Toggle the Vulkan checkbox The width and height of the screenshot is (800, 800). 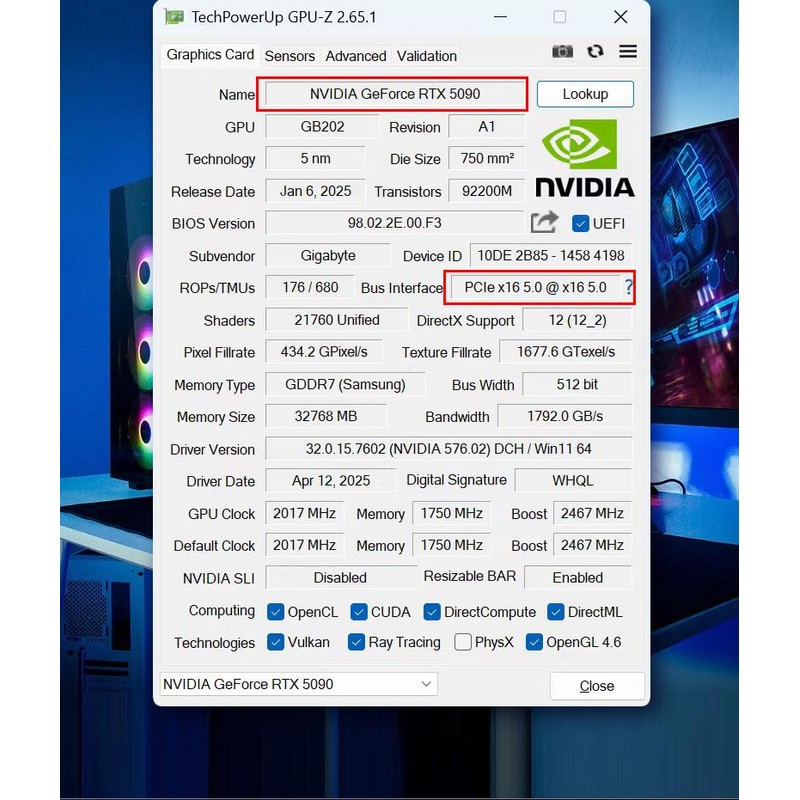(276, 642)
